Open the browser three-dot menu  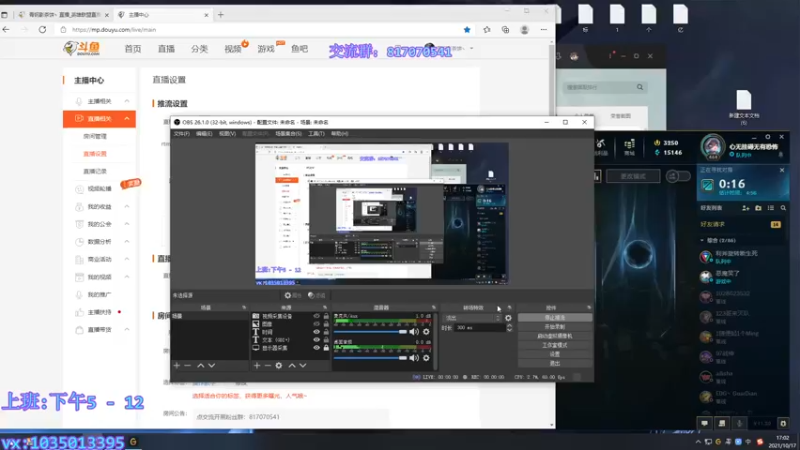(x=543, y=30)
